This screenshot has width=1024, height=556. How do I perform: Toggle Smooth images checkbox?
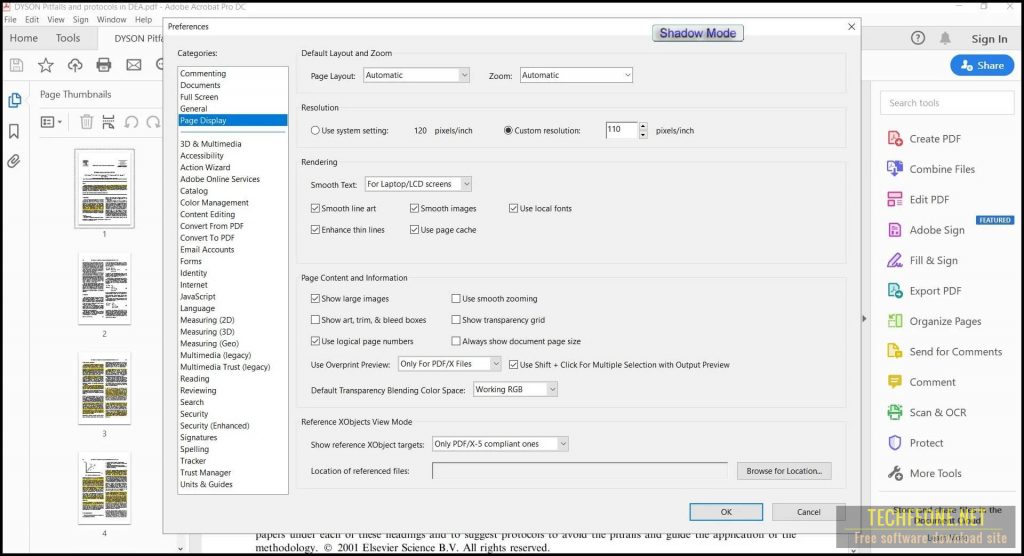point(414,208)
